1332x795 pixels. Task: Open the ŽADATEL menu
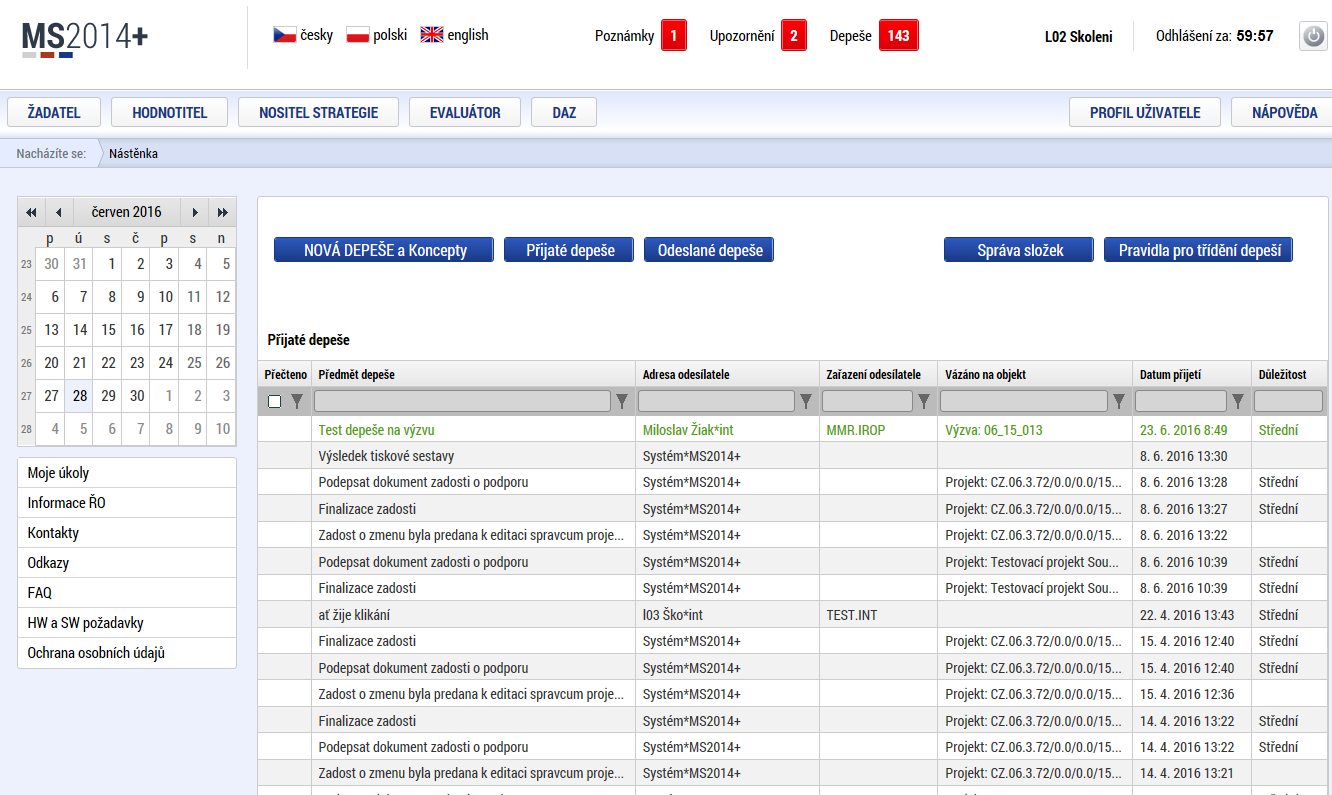[54, 112]
